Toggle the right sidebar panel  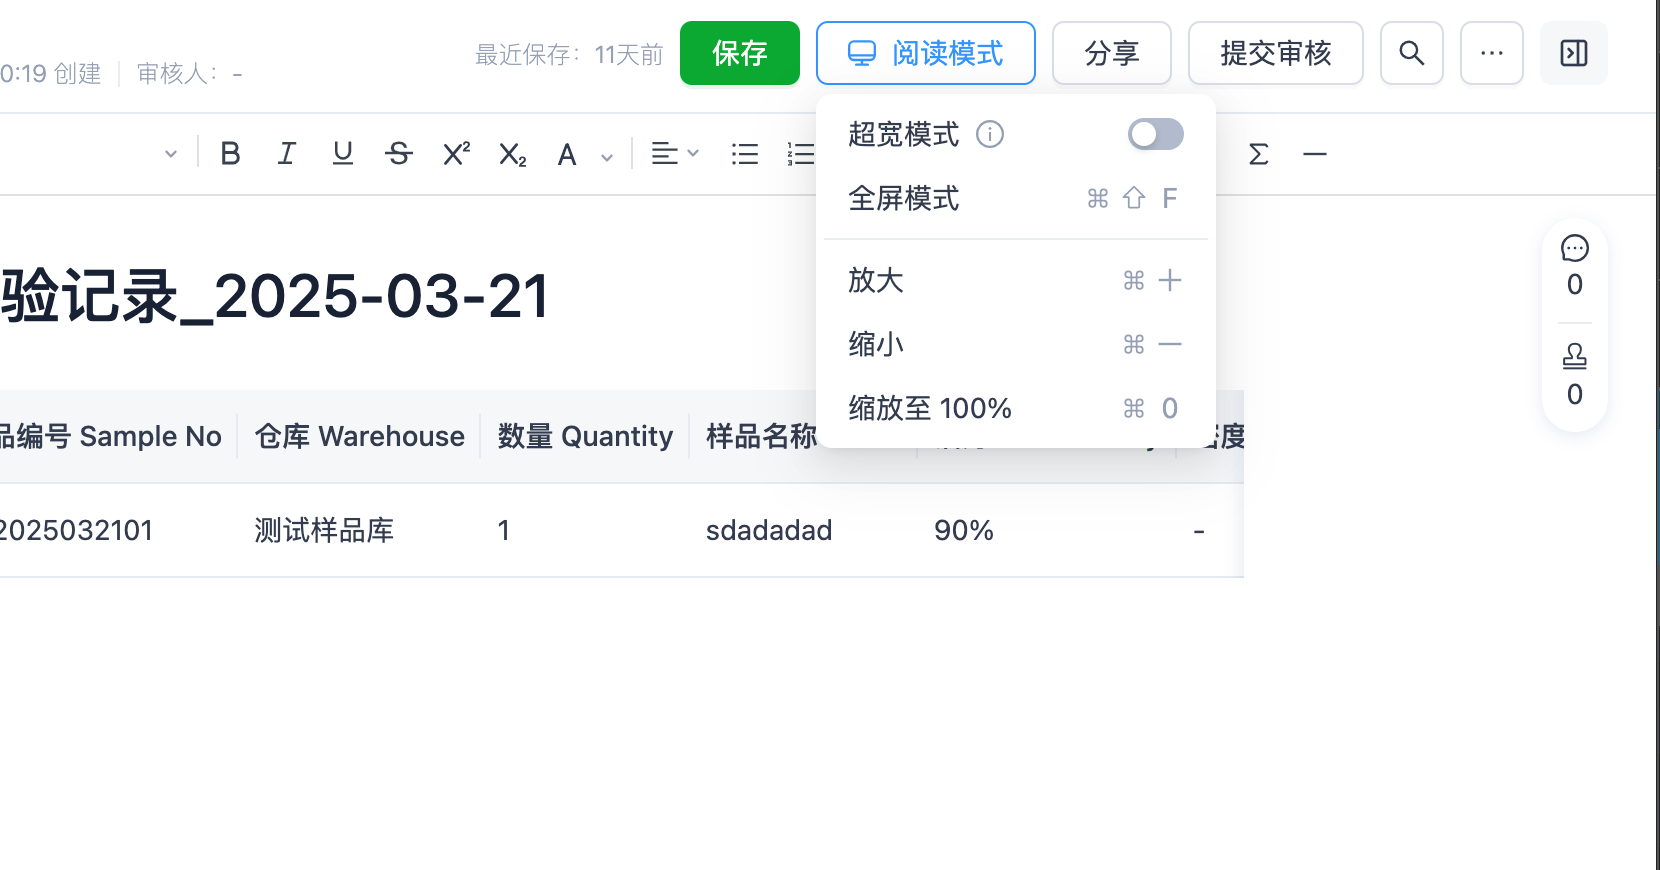(x=1573, y=53)
